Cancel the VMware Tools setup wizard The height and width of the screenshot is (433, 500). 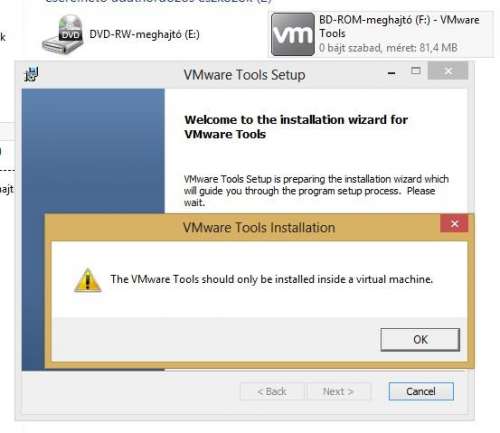[421, 391]
